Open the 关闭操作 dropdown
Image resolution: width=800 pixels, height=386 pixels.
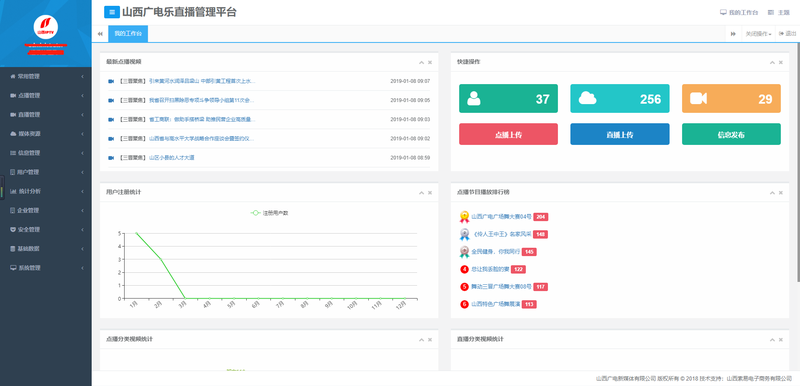click(x=758, y=34)
